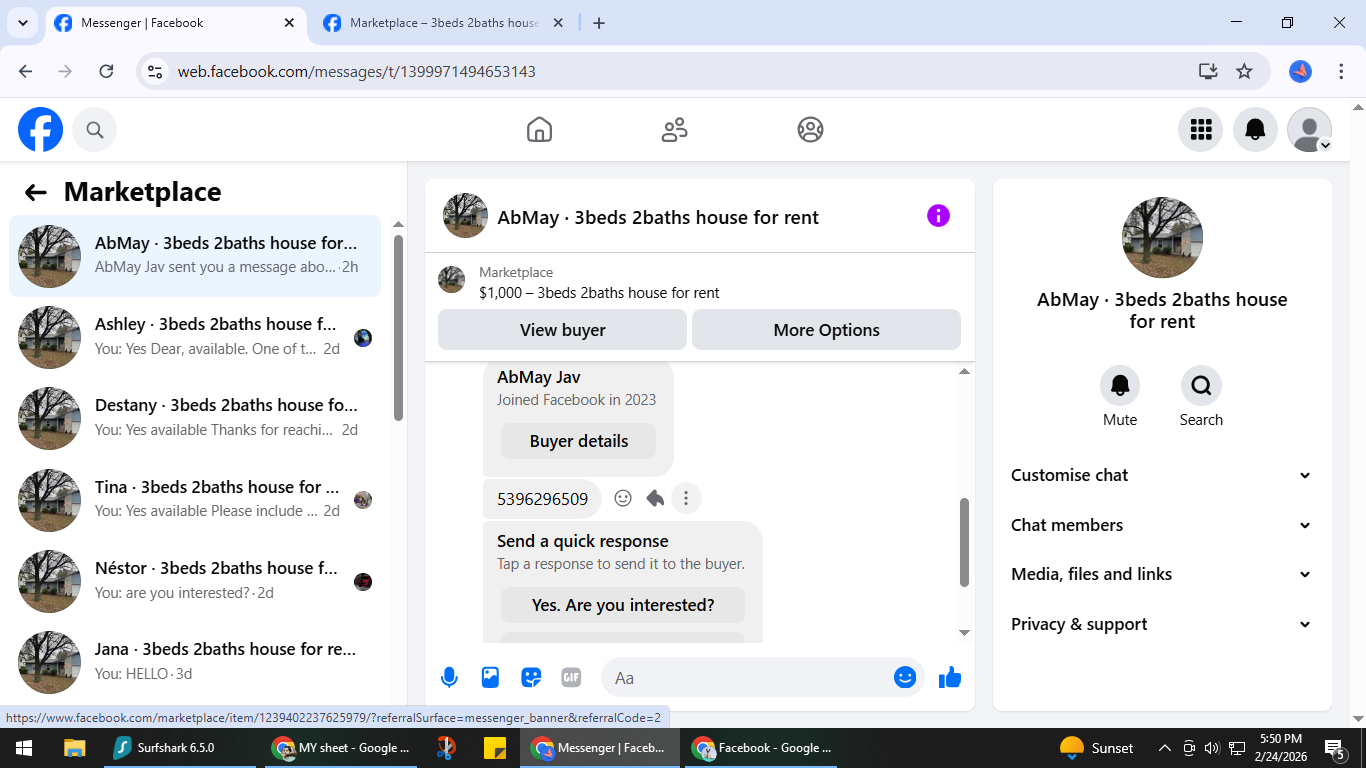
Task: Bookmark this page with the star
Action: pos(1244,71)
